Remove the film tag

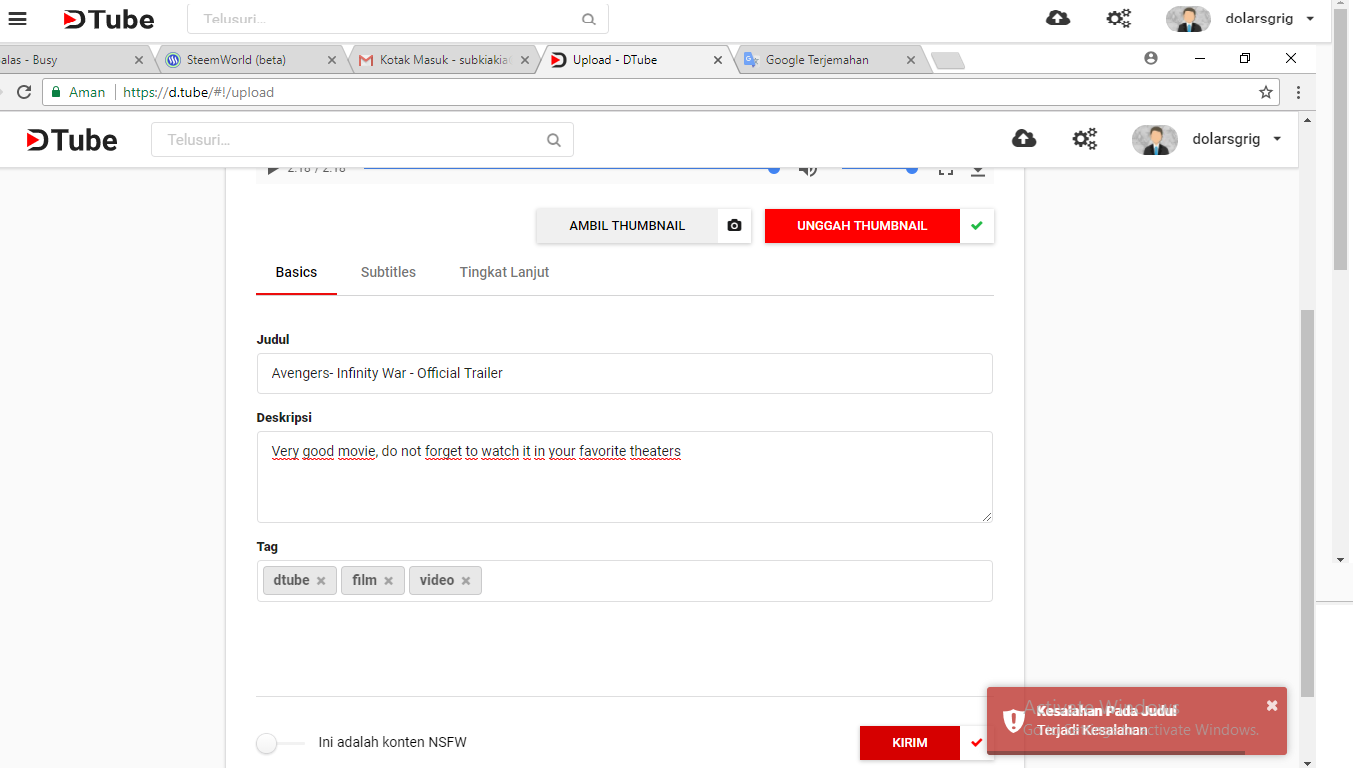(388, 581)
